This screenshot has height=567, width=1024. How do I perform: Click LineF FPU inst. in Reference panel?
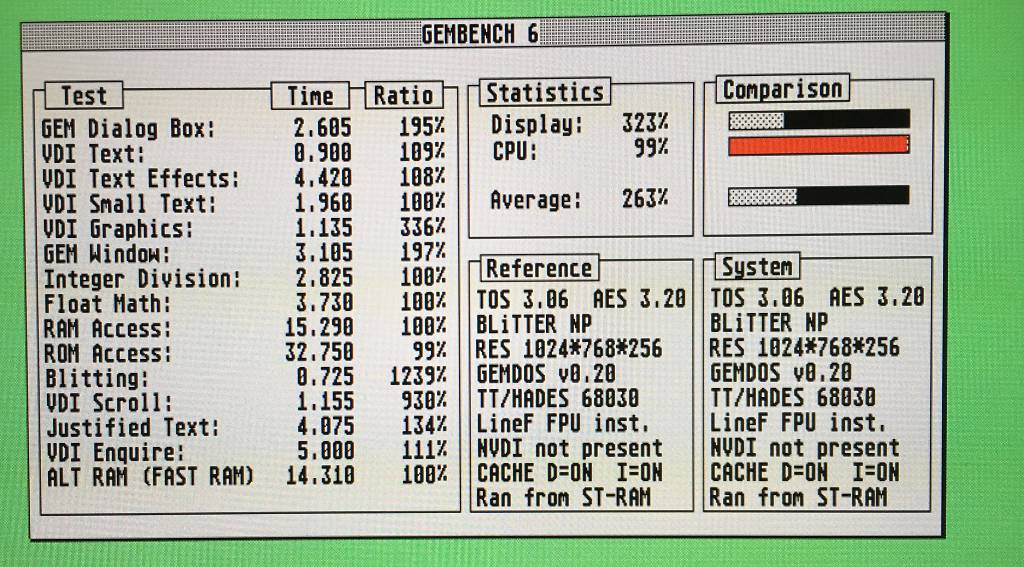[563, 423]
